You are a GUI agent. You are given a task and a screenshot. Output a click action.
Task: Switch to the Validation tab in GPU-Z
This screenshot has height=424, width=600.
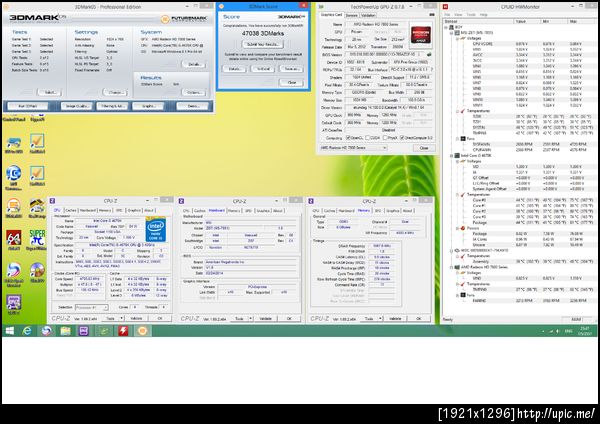click(368, 15)
